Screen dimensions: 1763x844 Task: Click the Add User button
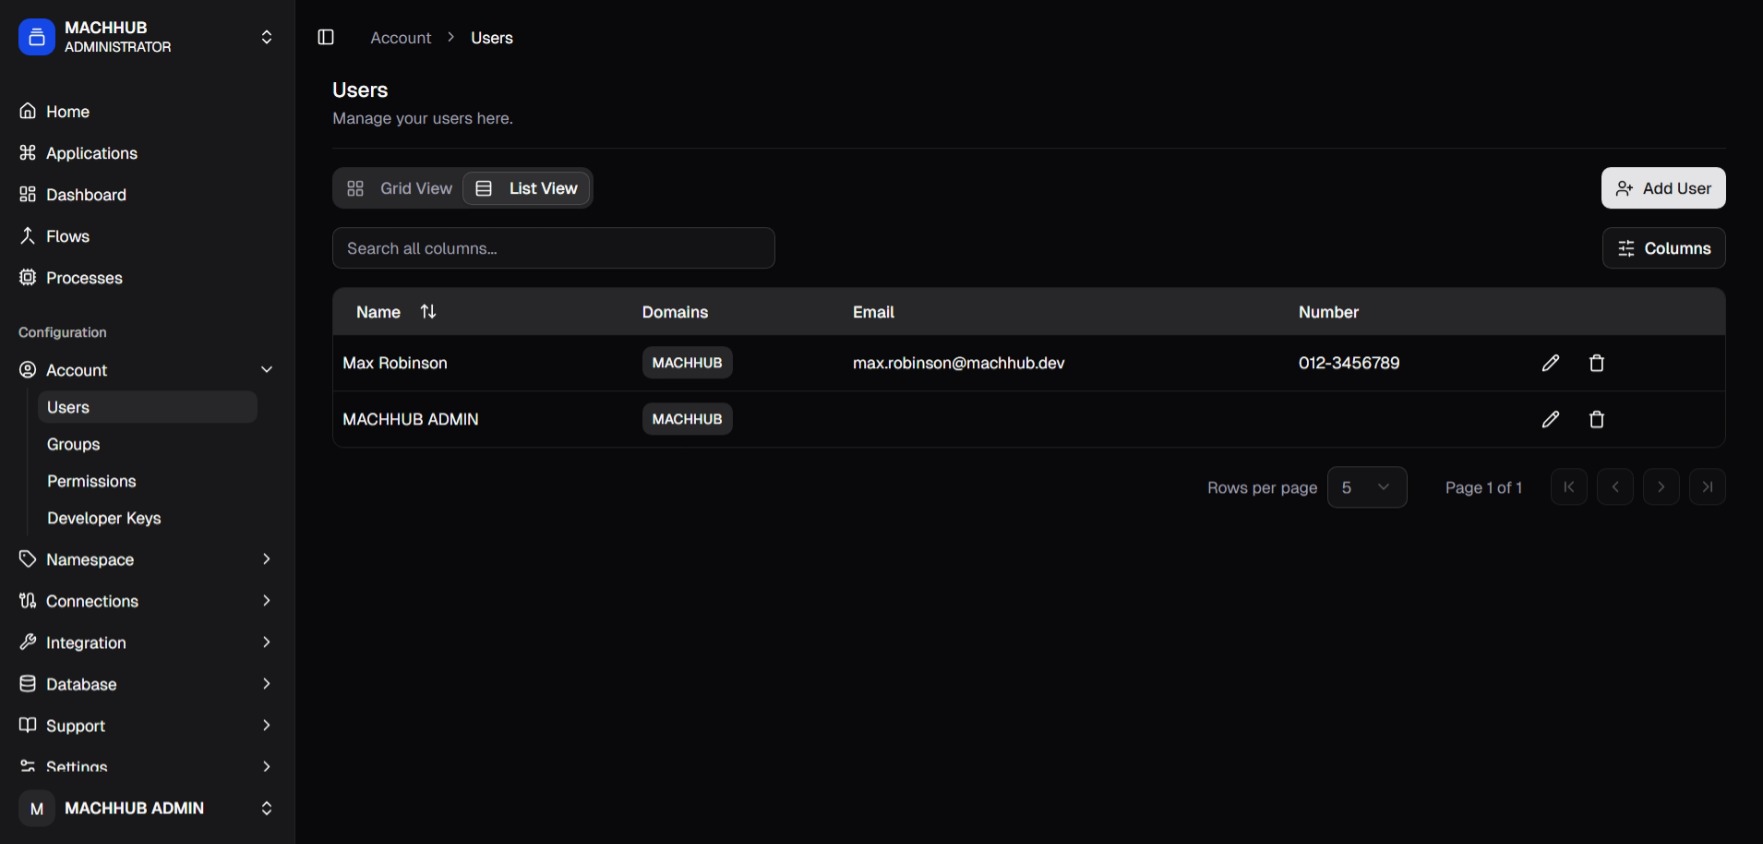(1663, 188)
